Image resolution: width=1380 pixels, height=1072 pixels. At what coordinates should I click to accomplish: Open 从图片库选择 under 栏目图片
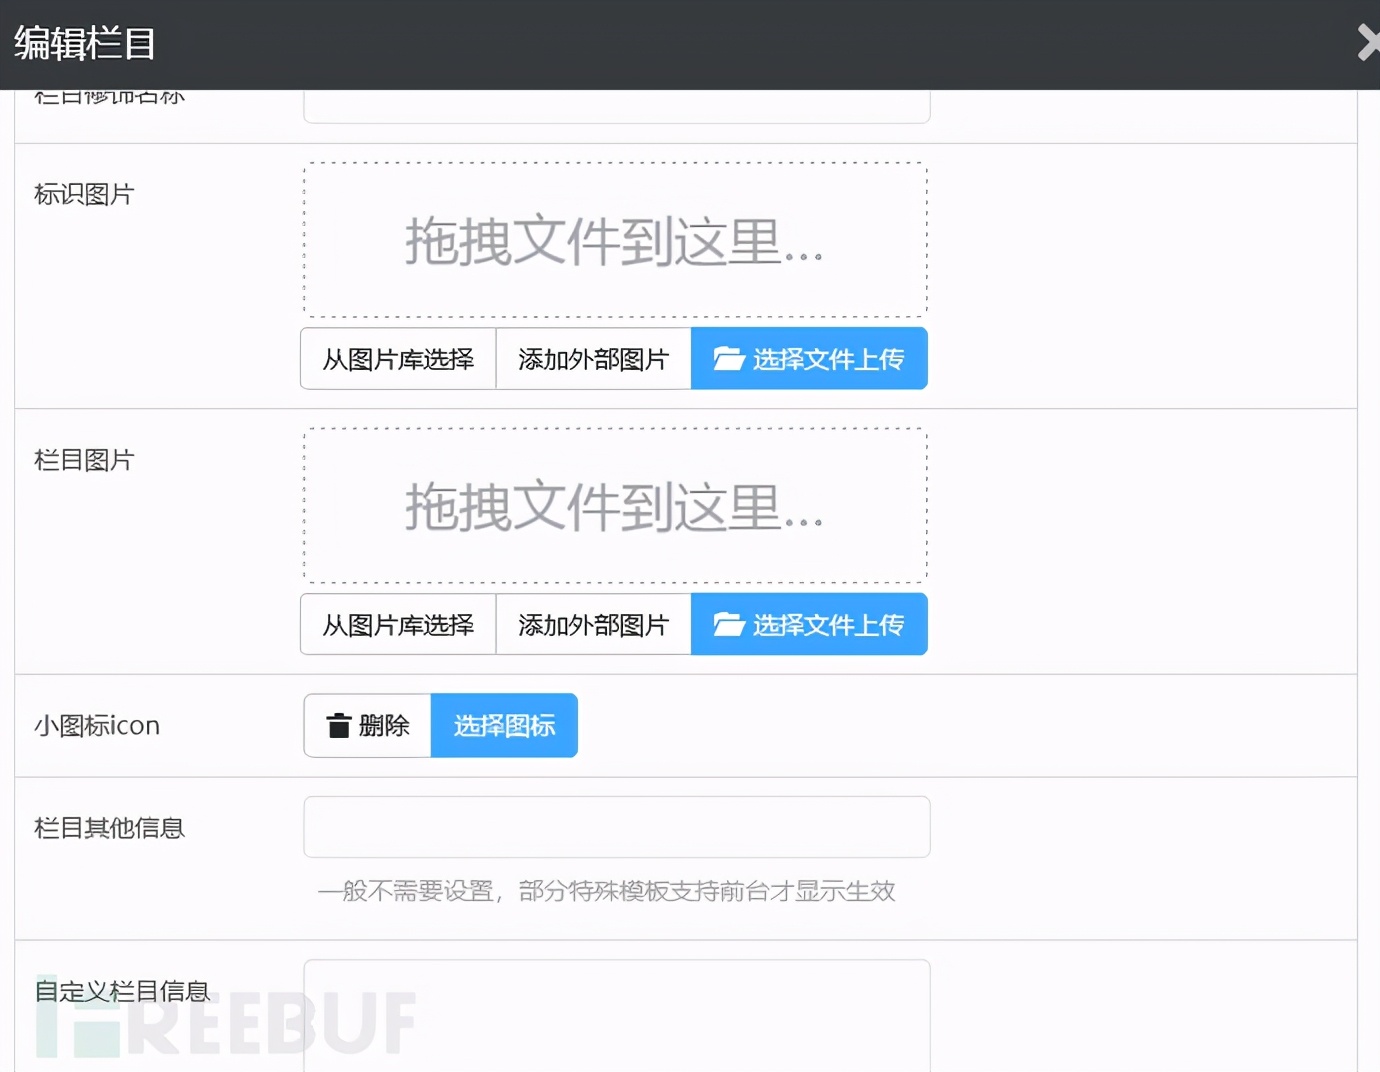click(396, 624)
